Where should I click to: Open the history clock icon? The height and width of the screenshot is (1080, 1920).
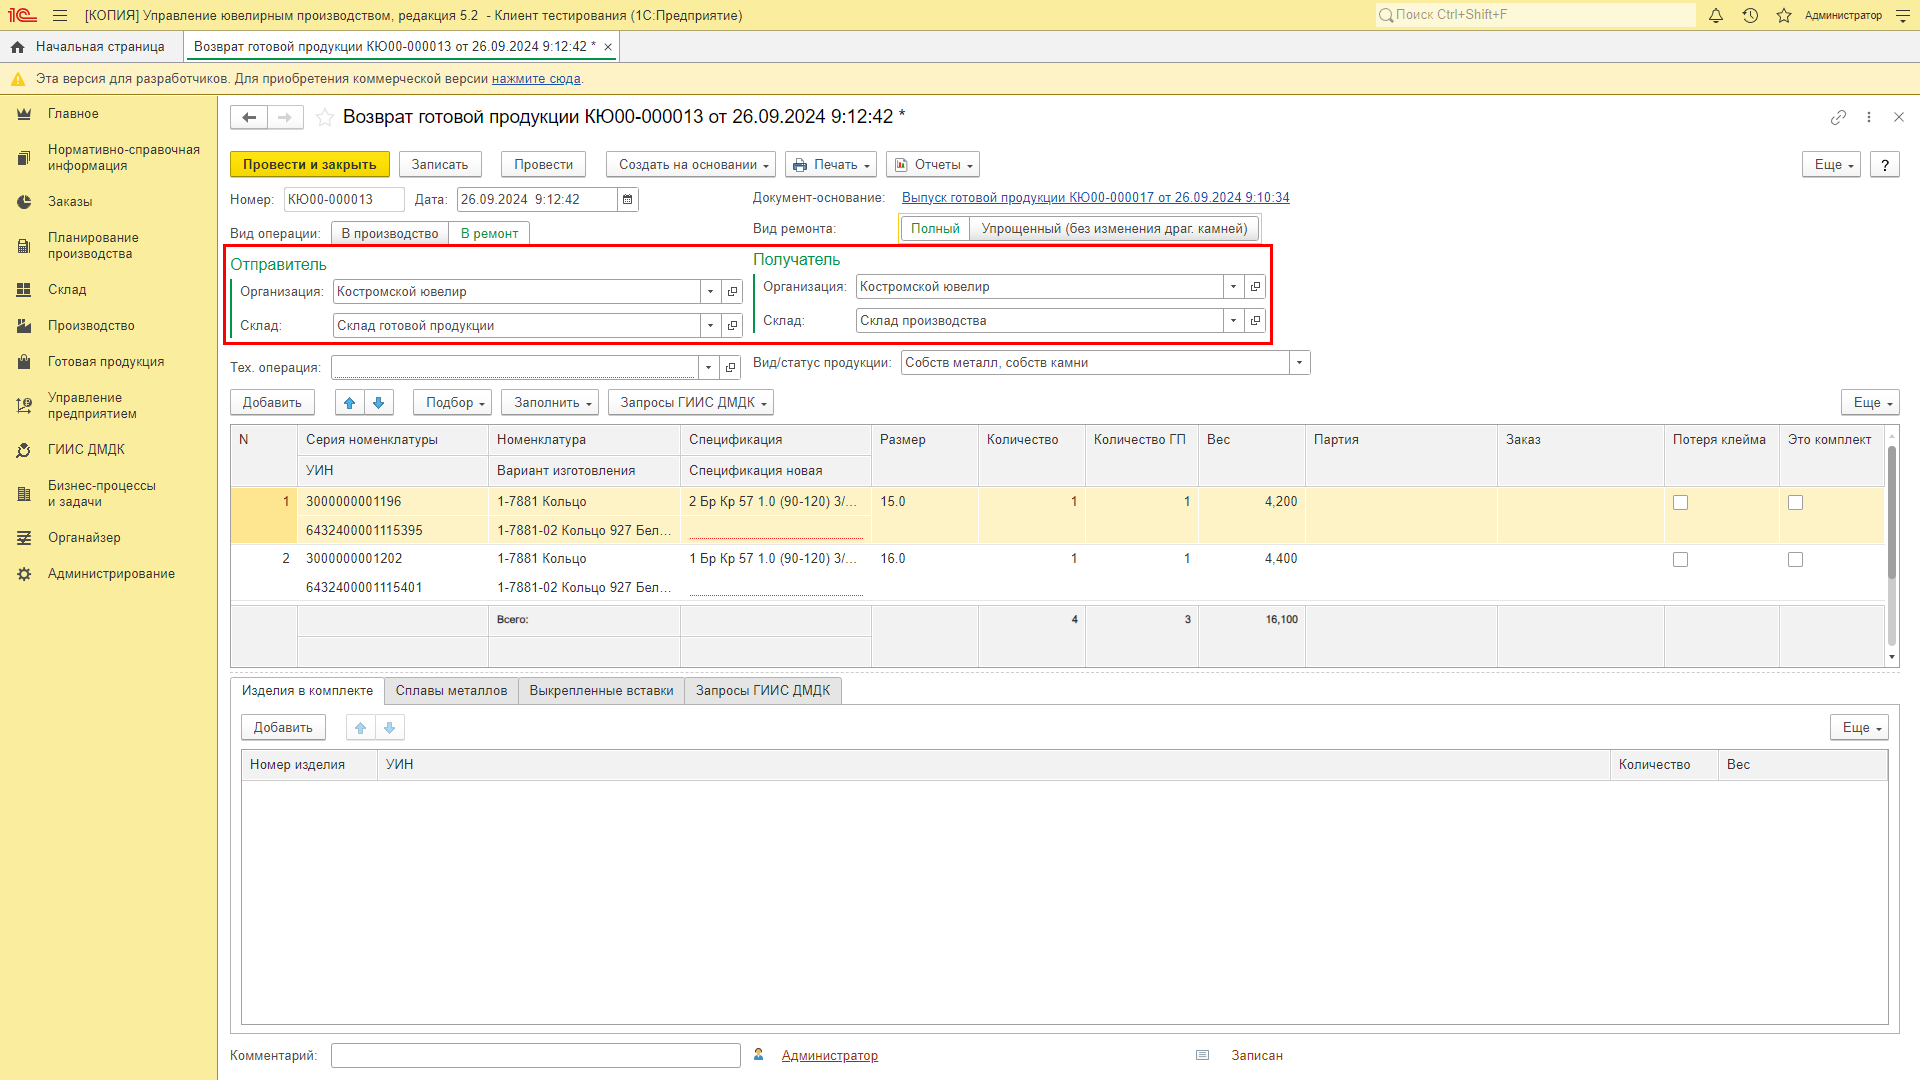tap(1750, 15)
